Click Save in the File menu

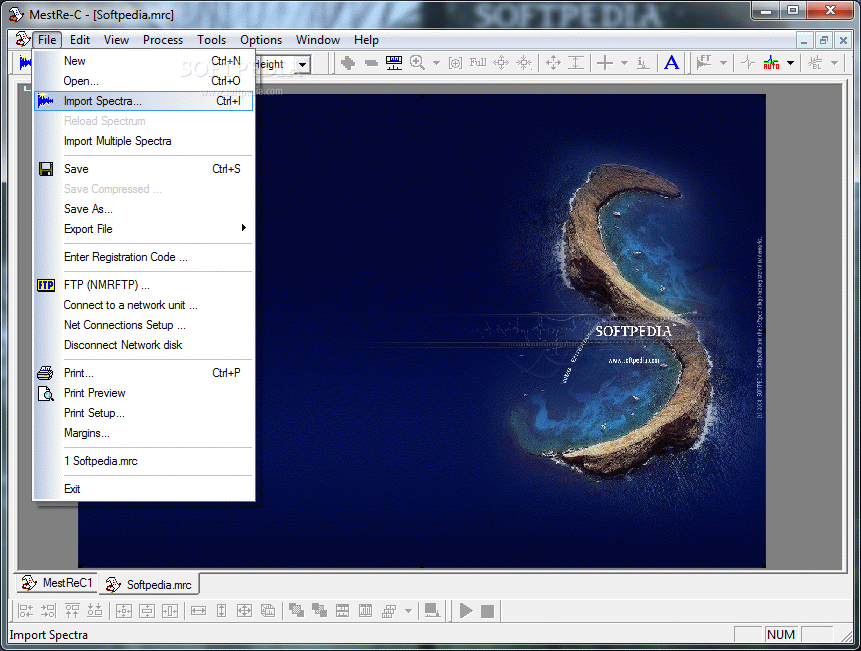pos(143,169)
